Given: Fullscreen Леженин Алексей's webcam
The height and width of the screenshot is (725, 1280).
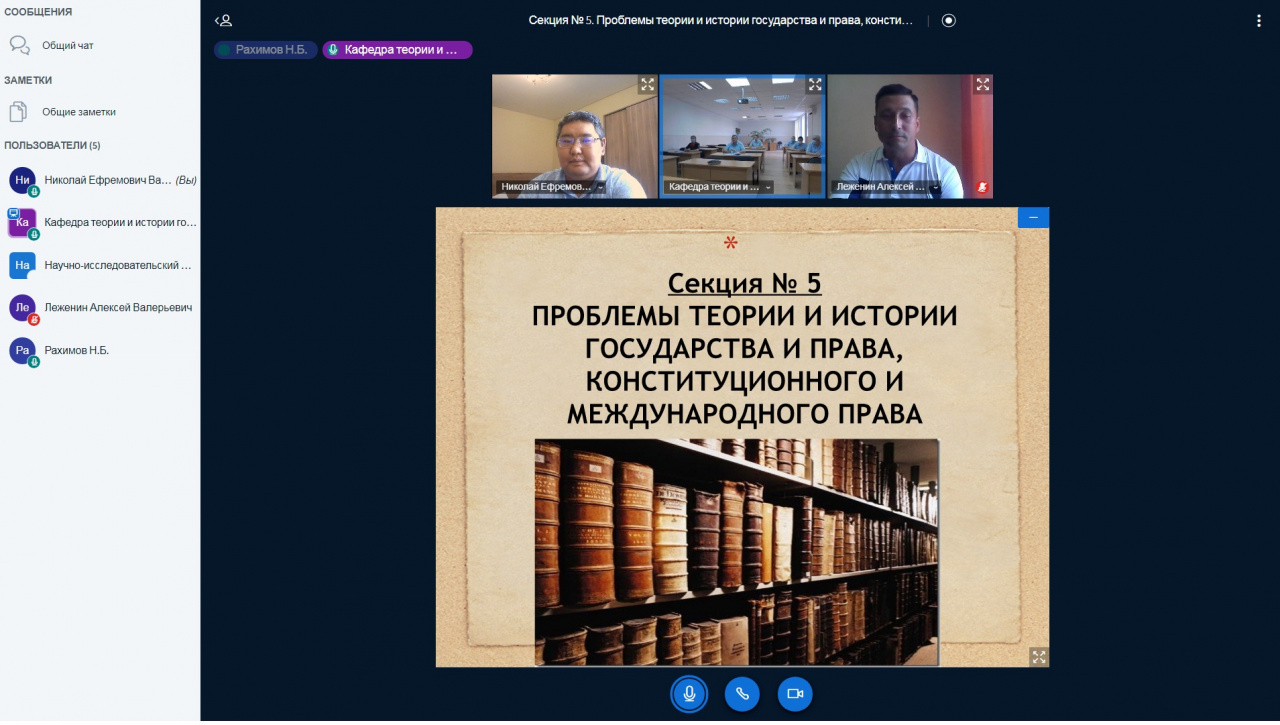Looking at the screenshot, I should 982,85.
